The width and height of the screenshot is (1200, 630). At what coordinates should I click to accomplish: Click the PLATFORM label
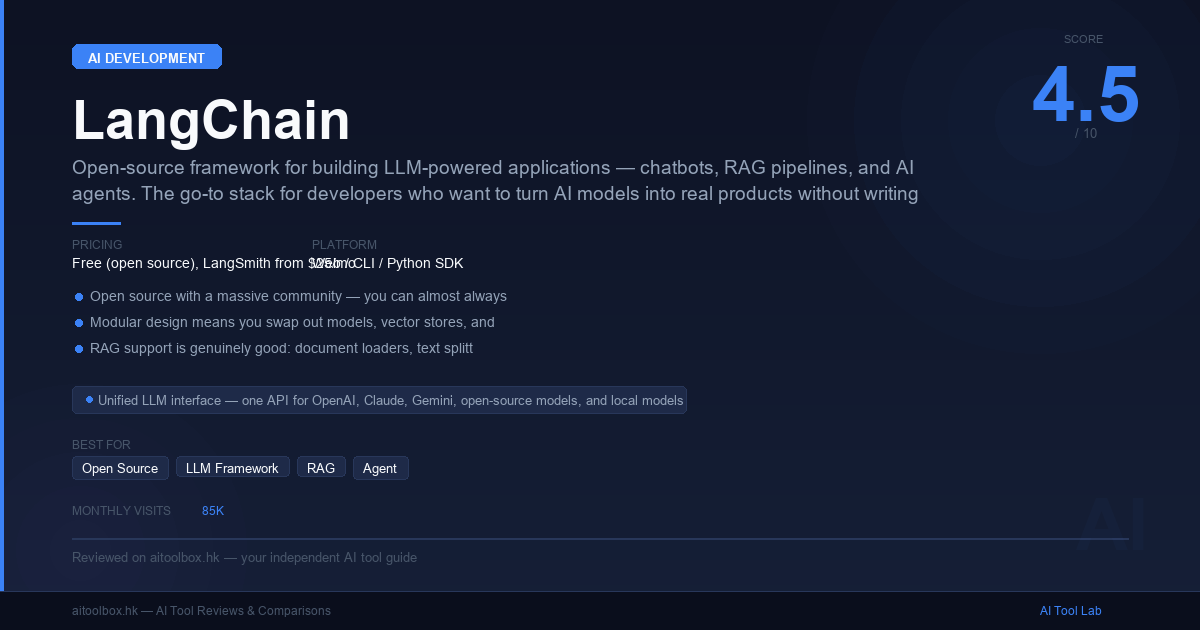click(x=344, y=245)
